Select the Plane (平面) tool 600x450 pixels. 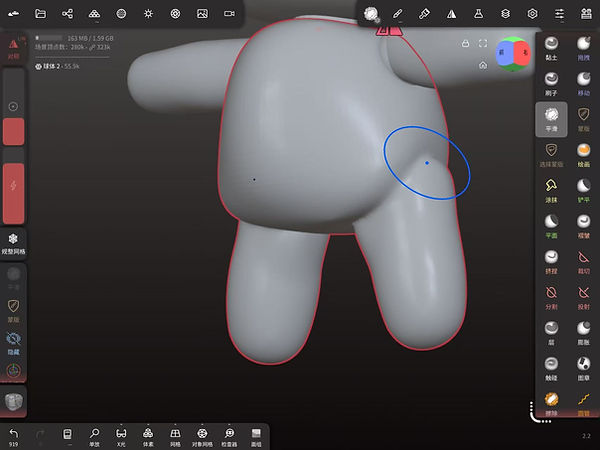point(551,226)
